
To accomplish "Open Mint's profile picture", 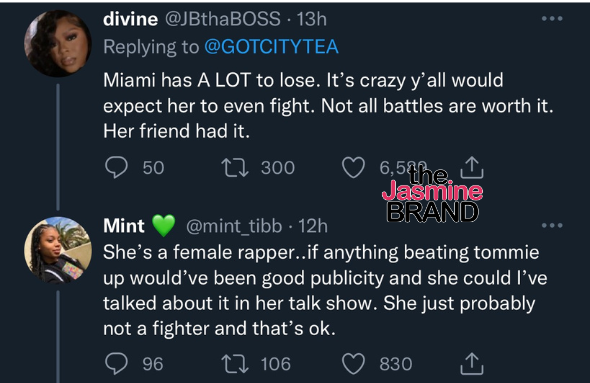I will 58,250.
